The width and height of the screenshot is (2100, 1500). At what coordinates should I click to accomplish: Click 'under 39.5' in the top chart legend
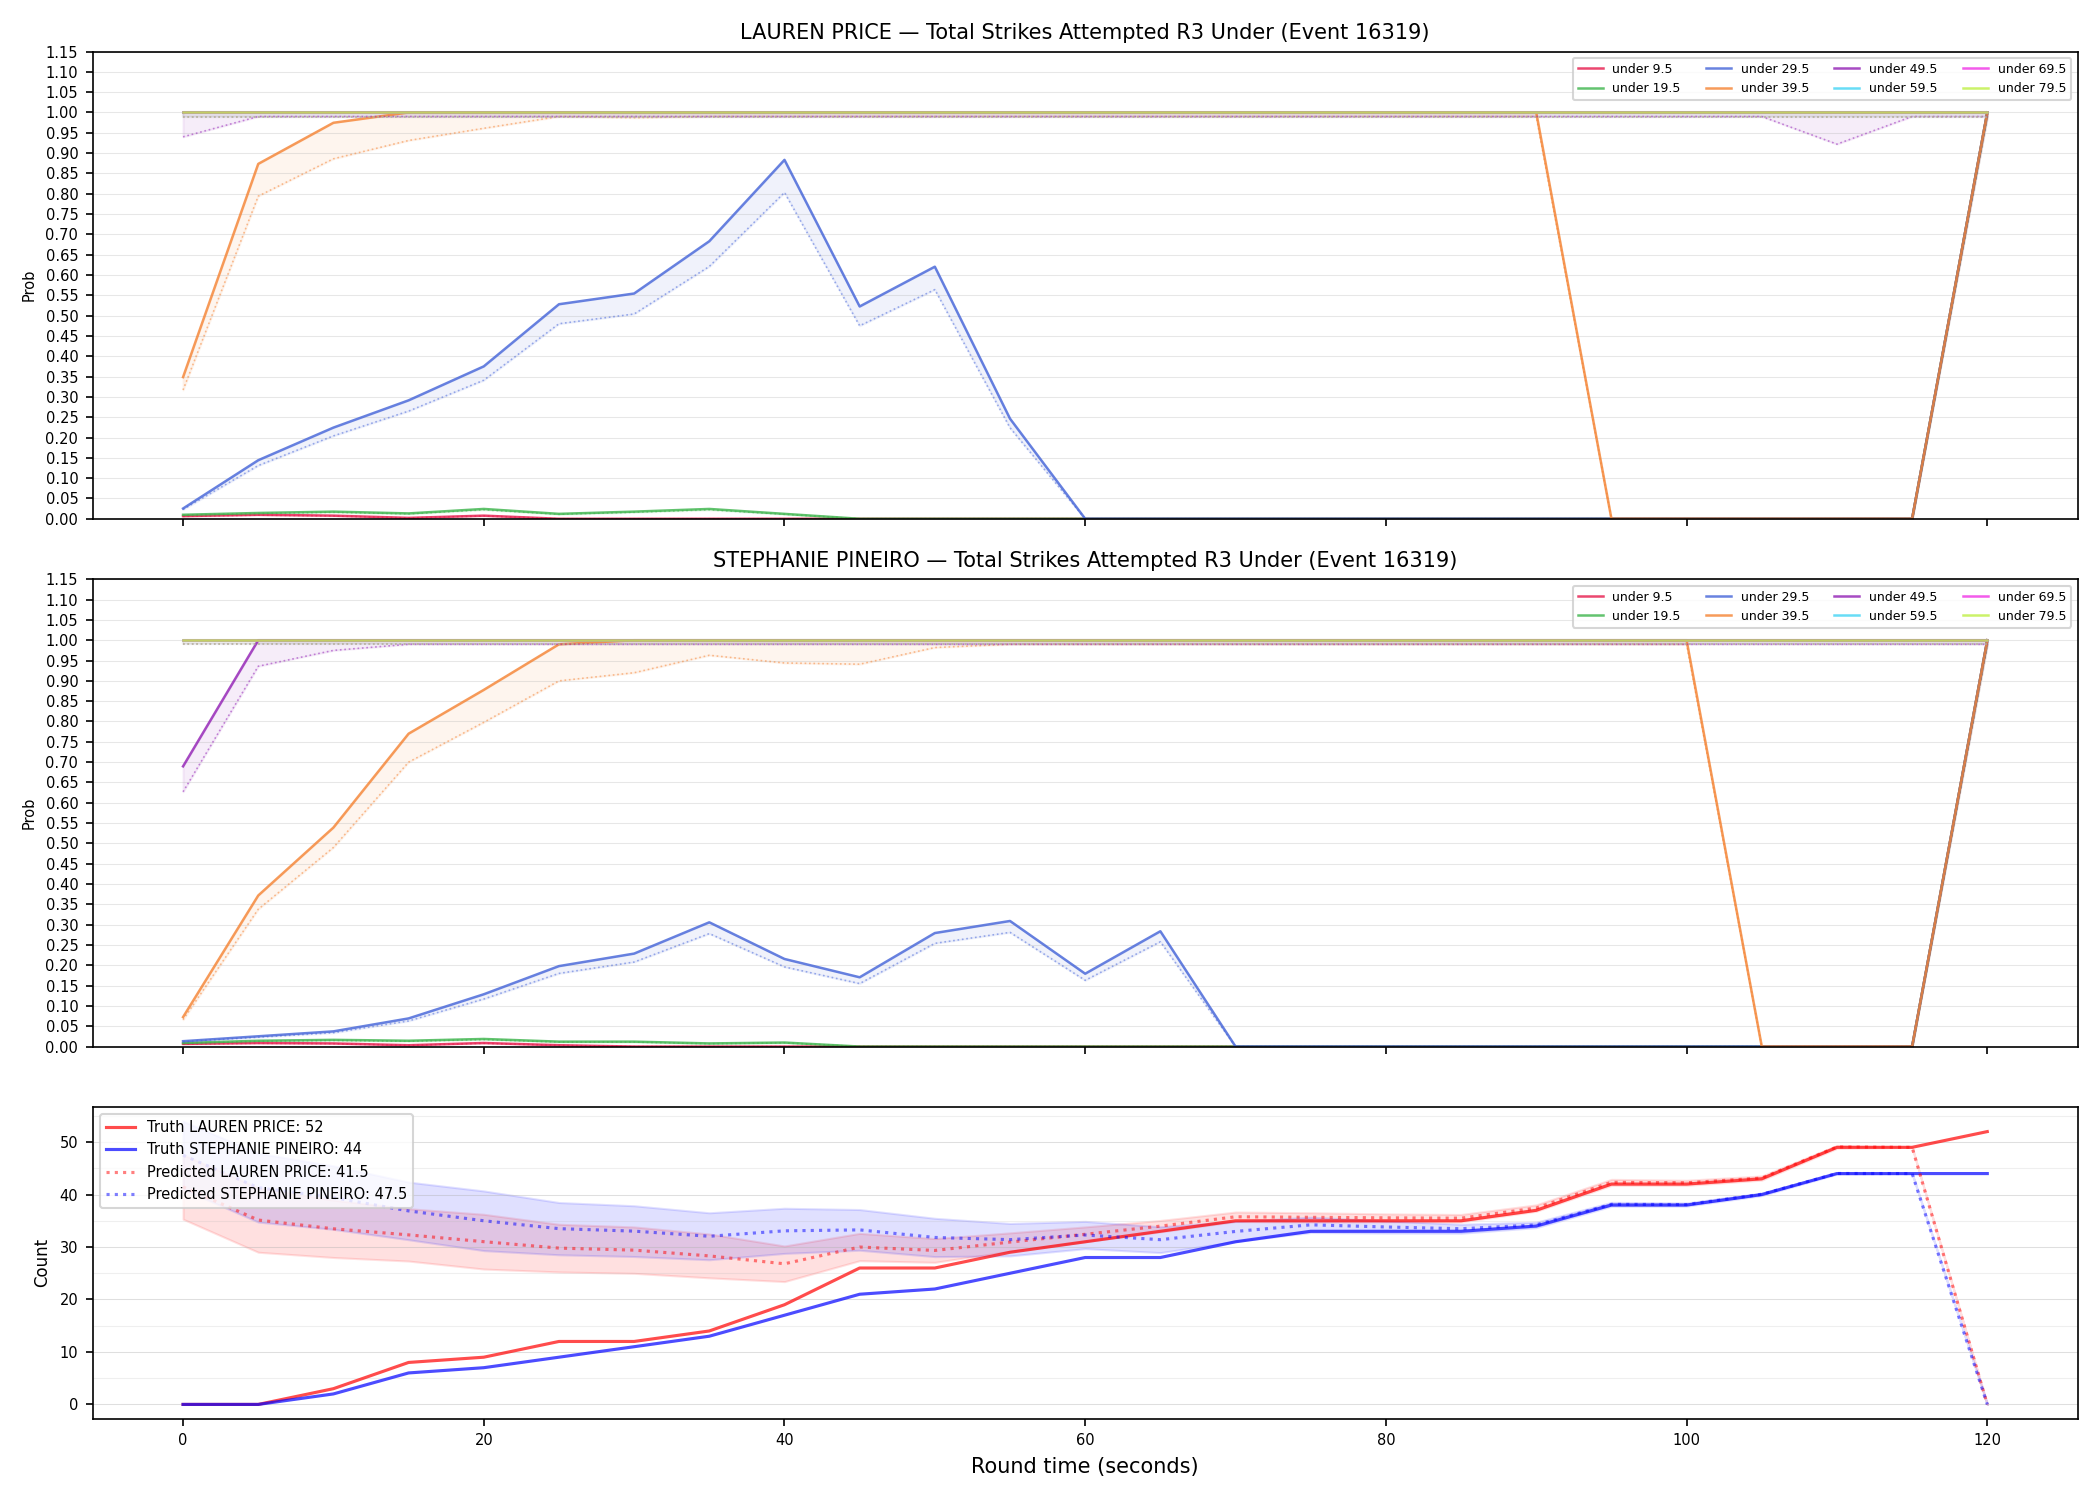1774,88
